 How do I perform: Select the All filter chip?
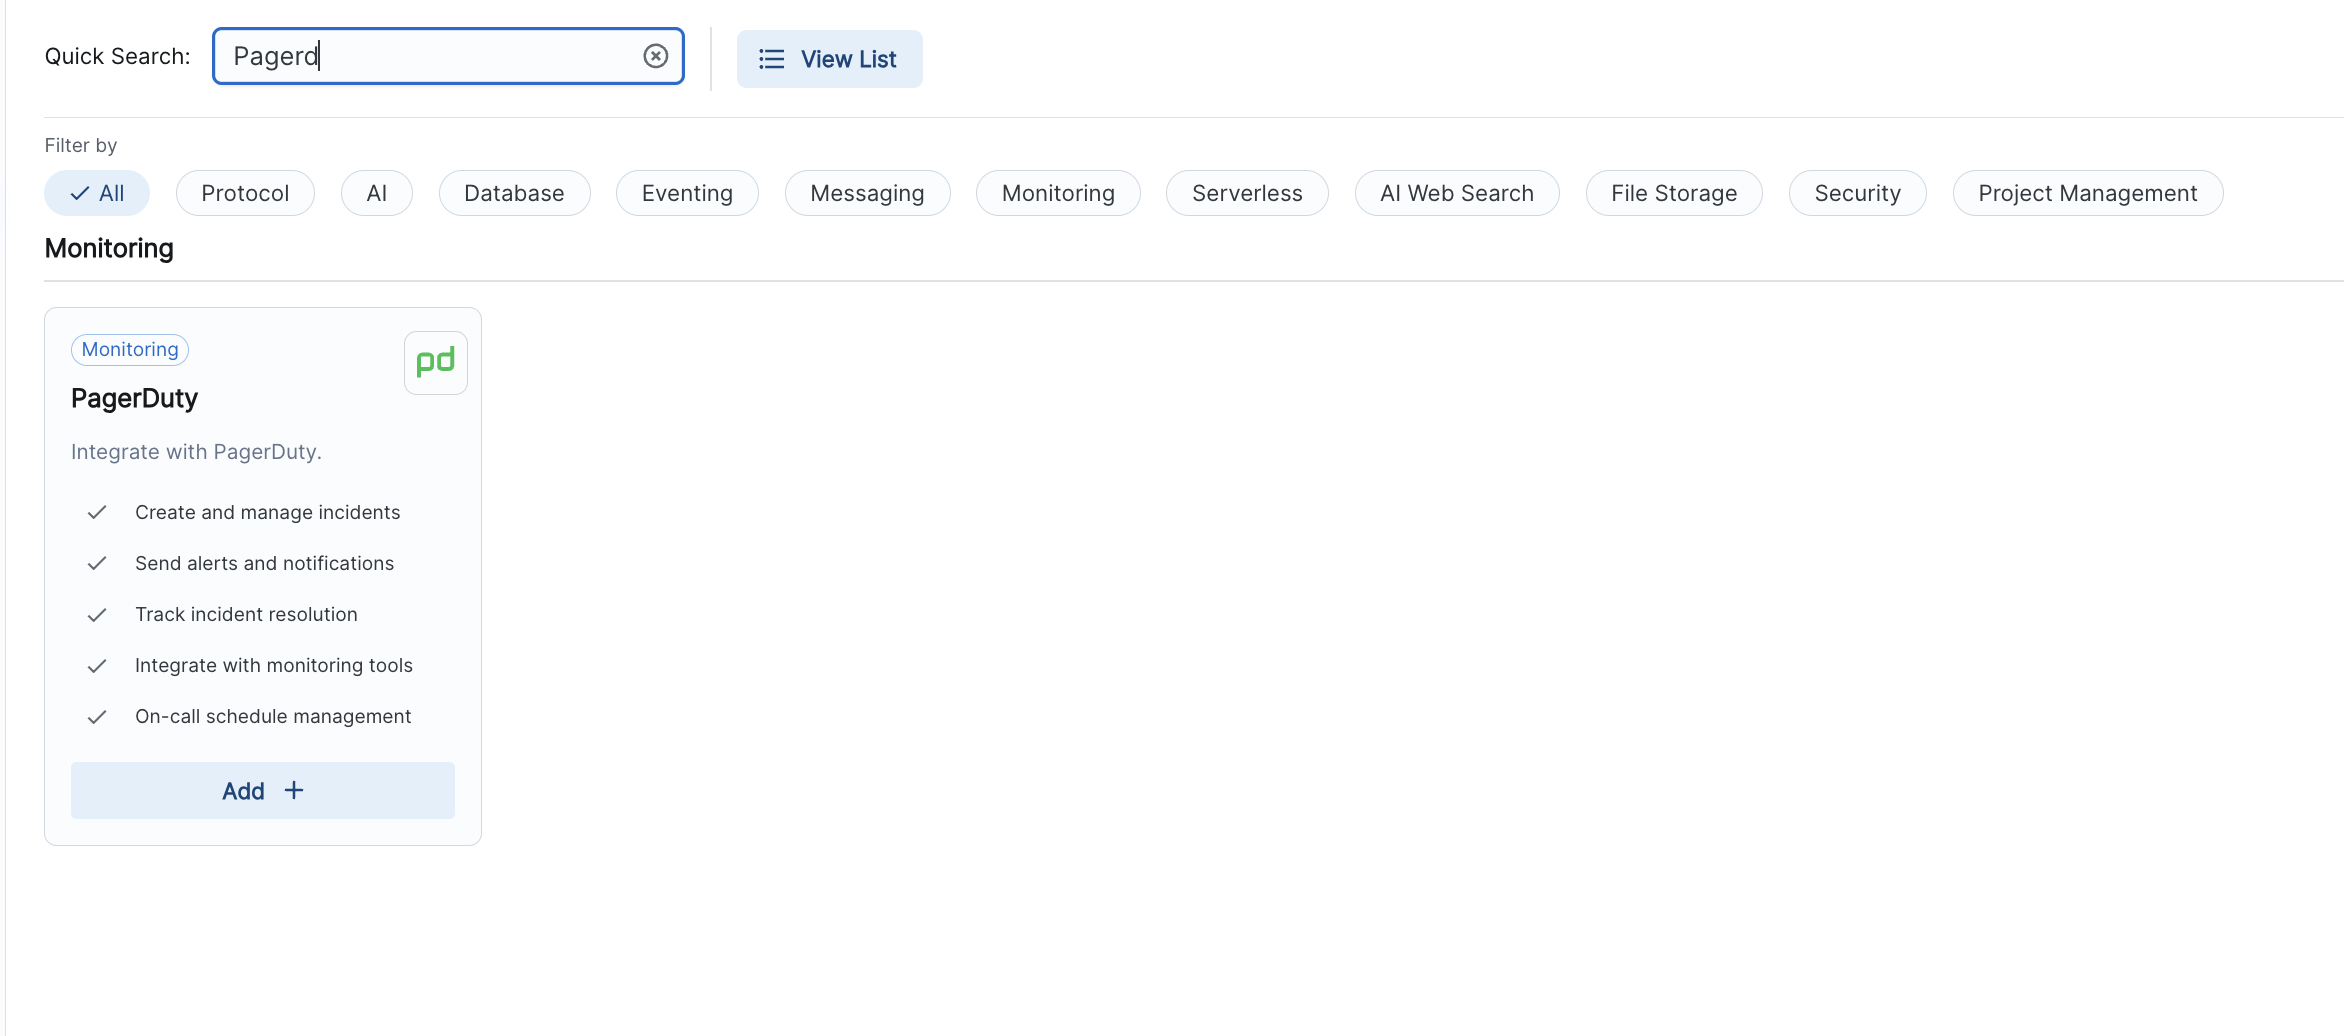tap(97, 193)
